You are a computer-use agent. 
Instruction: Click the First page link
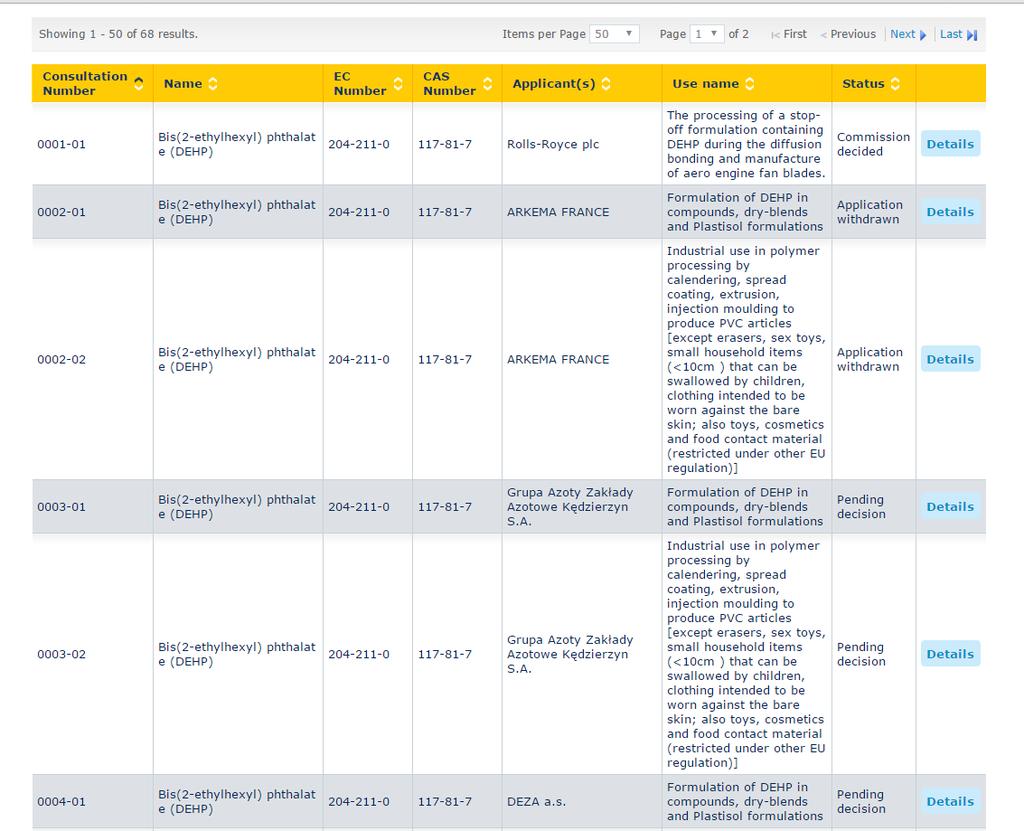tap(788, 35)
